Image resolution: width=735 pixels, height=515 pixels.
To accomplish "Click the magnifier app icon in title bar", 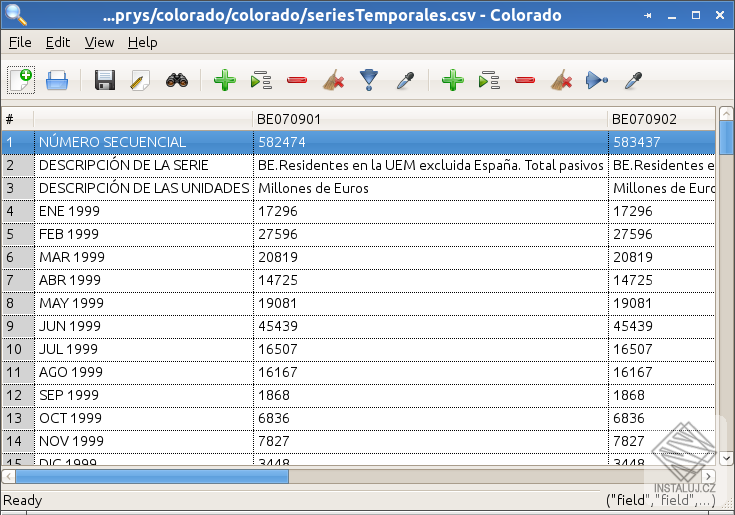I will 16,15.
